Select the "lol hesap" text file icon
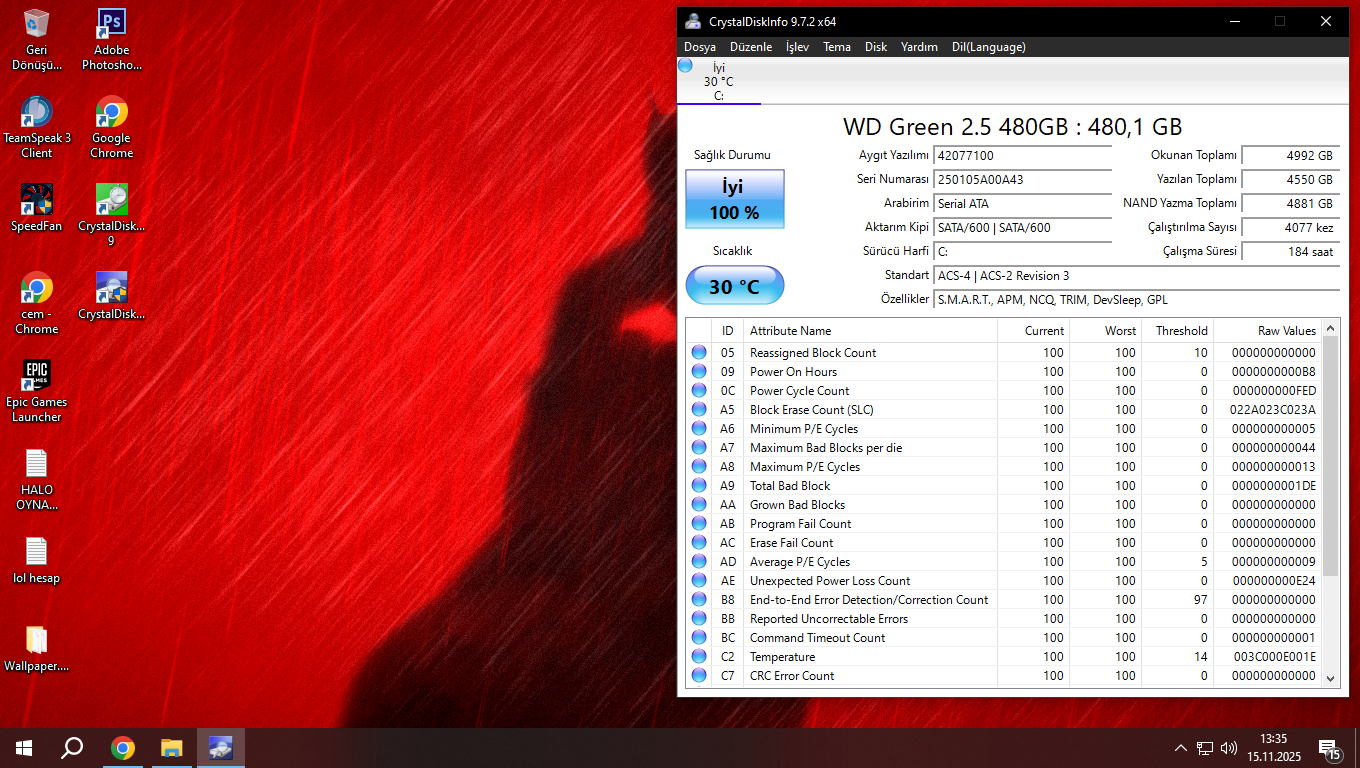Viewport: 1360px width, 768px height. pos(36,560)
